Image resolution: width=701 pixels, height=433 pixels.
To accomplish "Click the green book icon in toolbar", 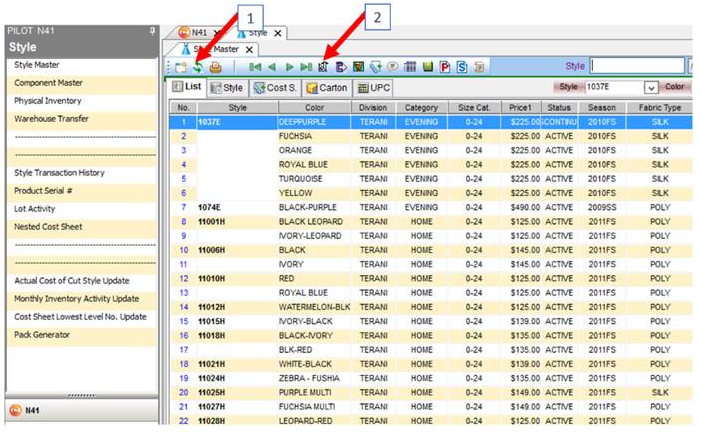I will coord(428,67).
